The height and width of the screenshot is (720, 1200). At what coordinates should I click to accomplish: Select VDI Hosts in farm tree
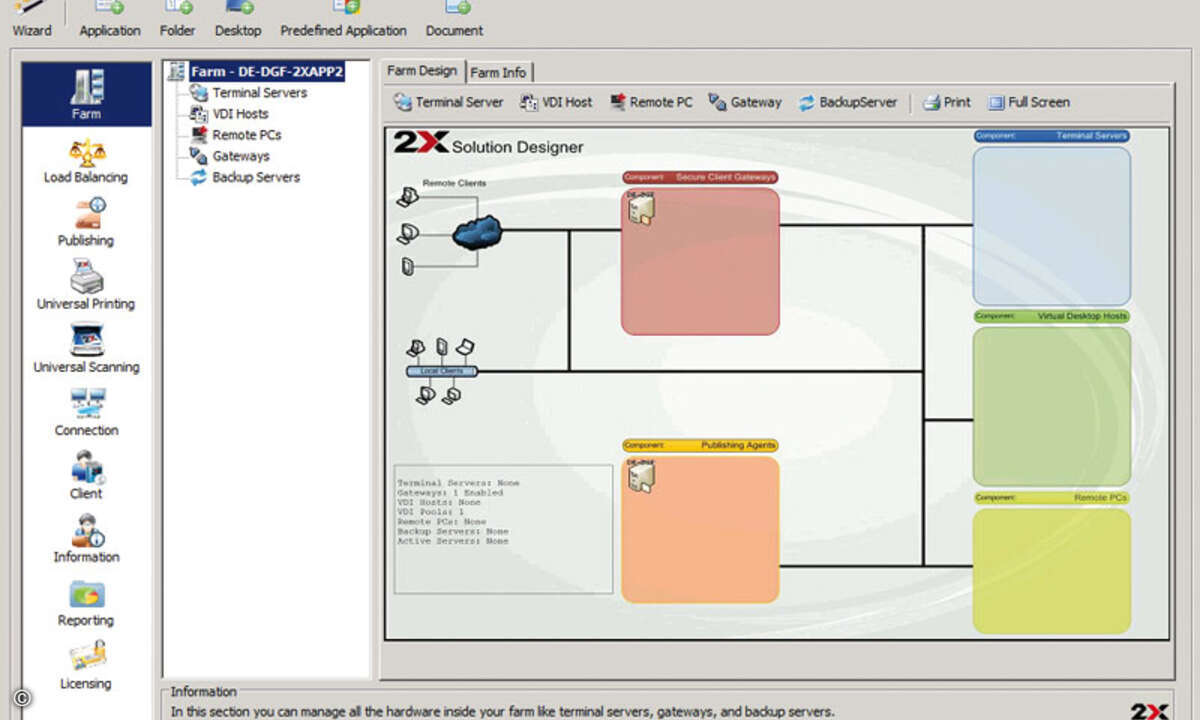[x=228, y=114]
